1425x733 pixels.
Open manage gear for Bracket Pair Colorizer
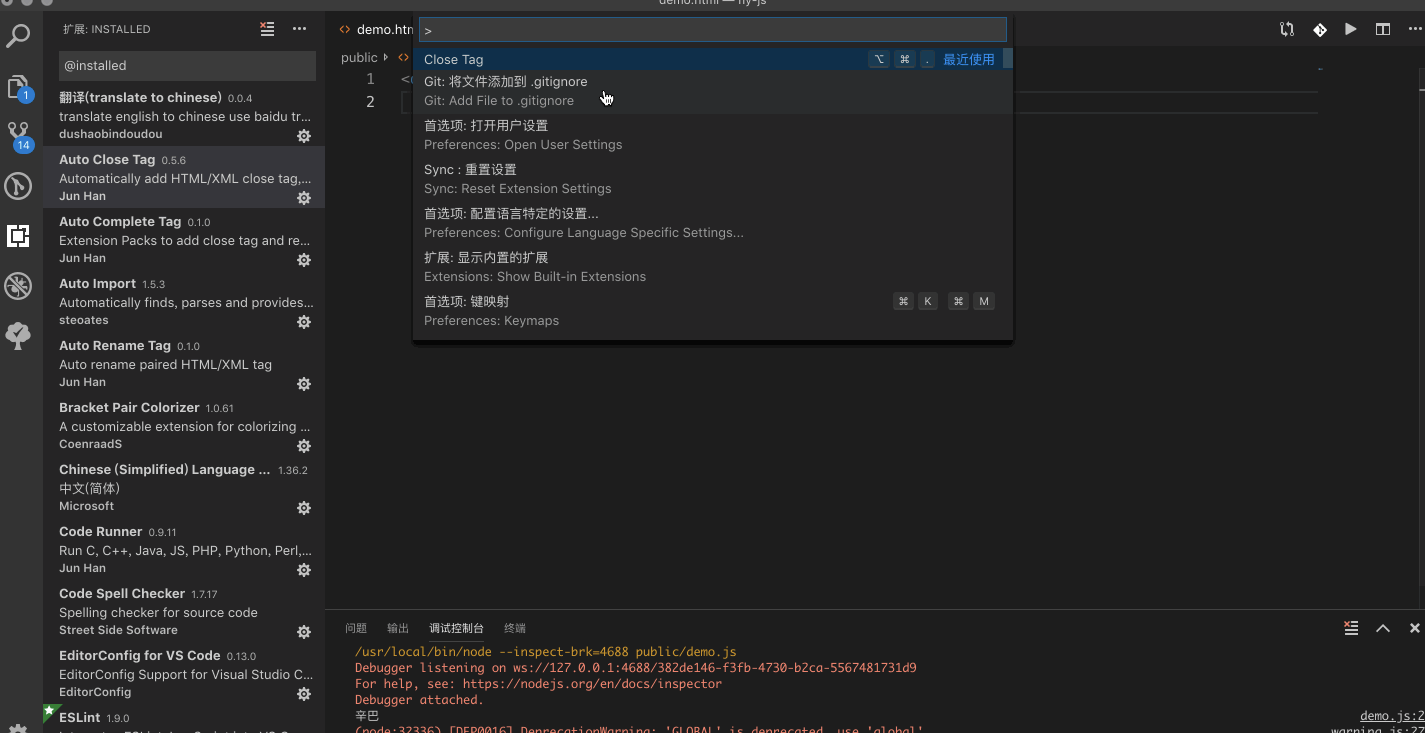304,446
